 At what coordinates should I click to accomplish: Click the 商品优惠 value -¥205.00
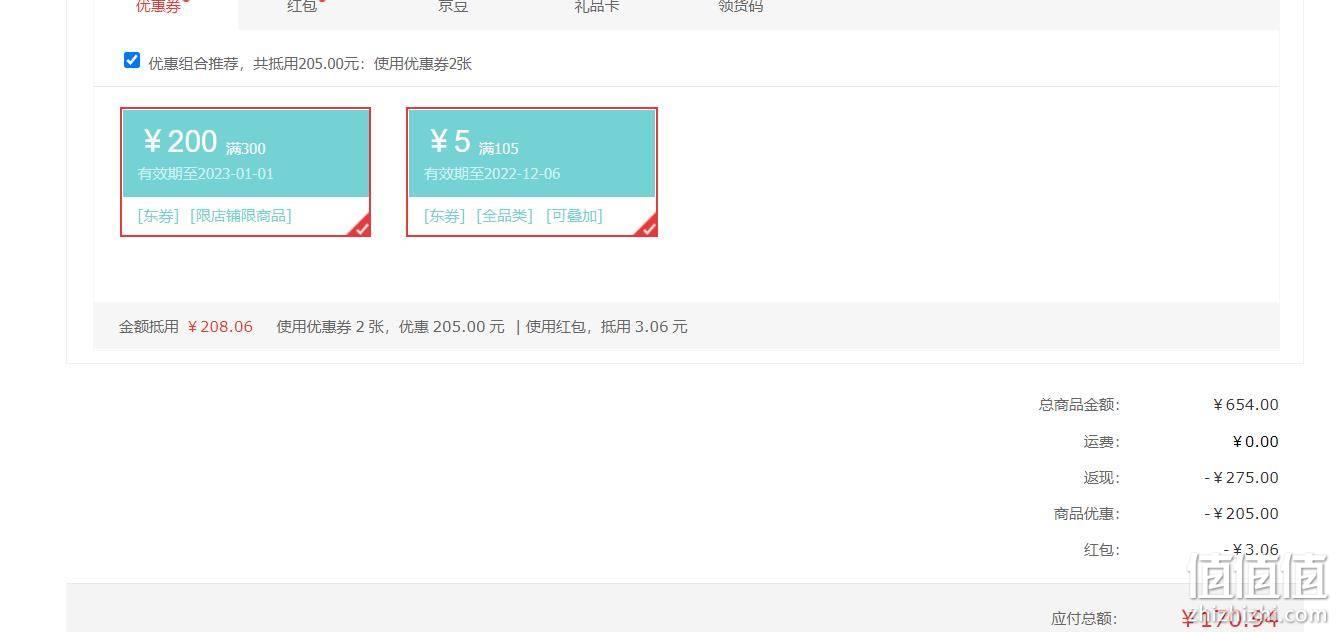(x=1241, y=514)
